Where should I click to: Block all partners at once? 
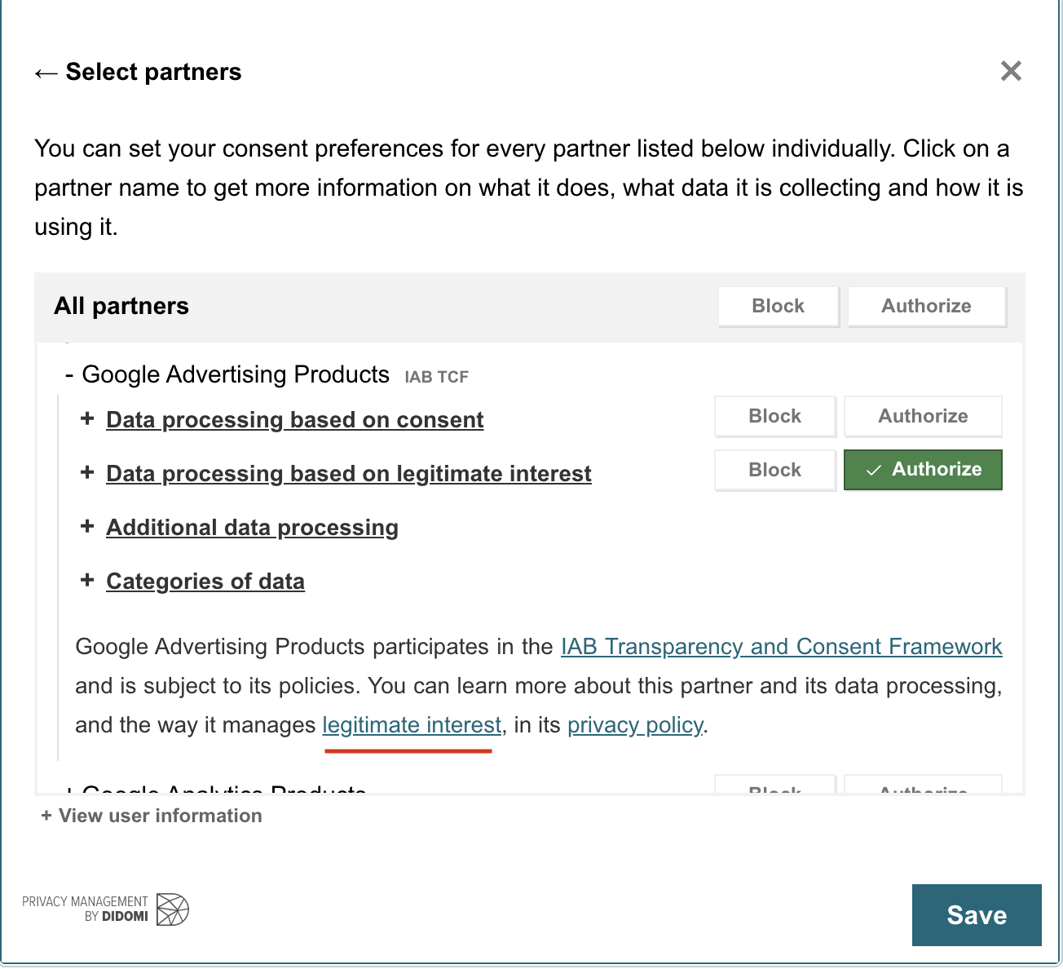[x=777, y=306]
